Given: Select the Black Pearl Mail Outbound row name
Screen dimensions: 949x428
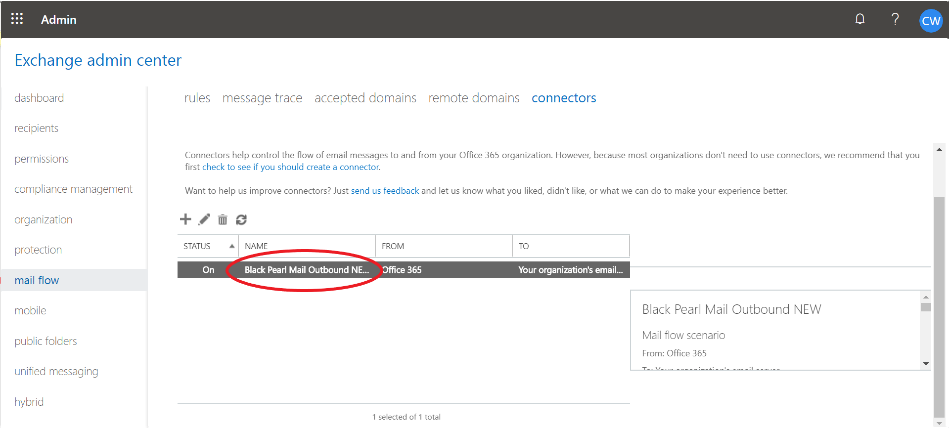Looking at the screenshot, I should pos(306,270).
